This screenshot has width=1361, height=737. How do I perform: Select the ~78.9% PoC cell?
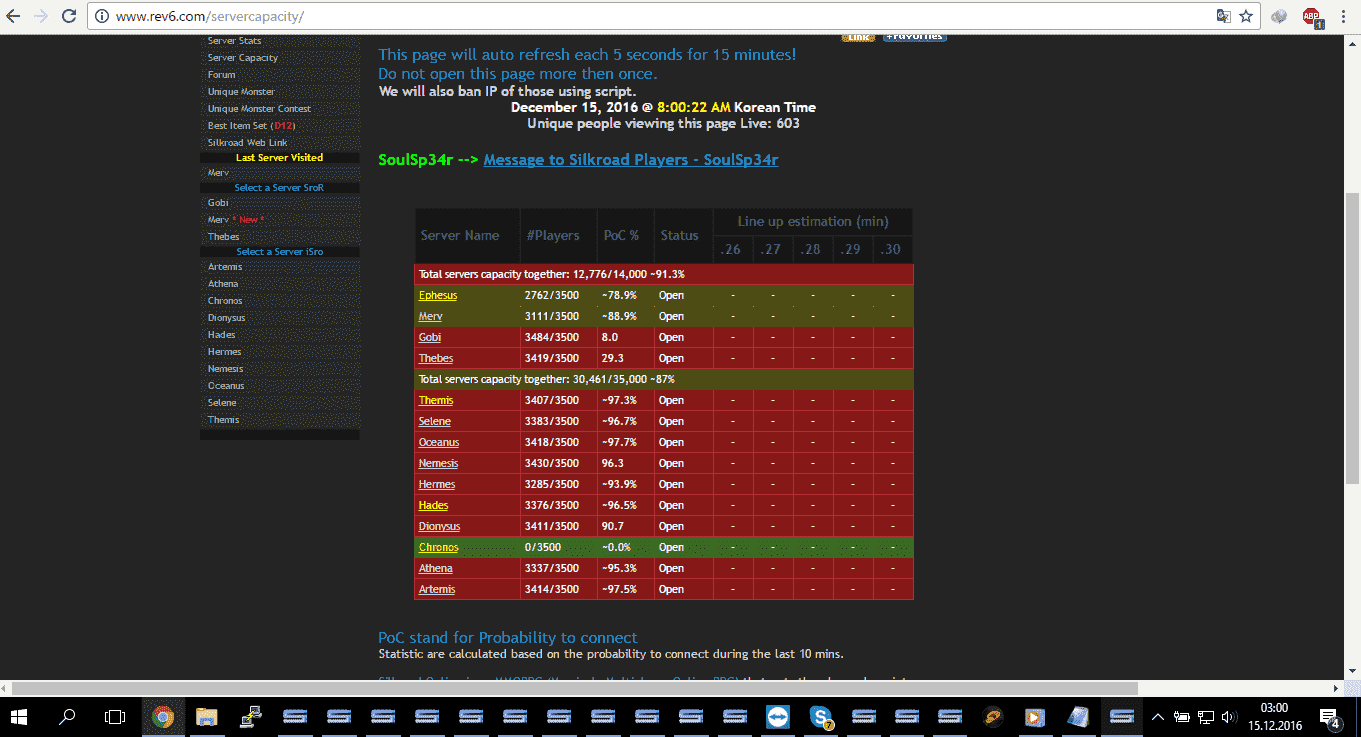click(x=625, y=296)
